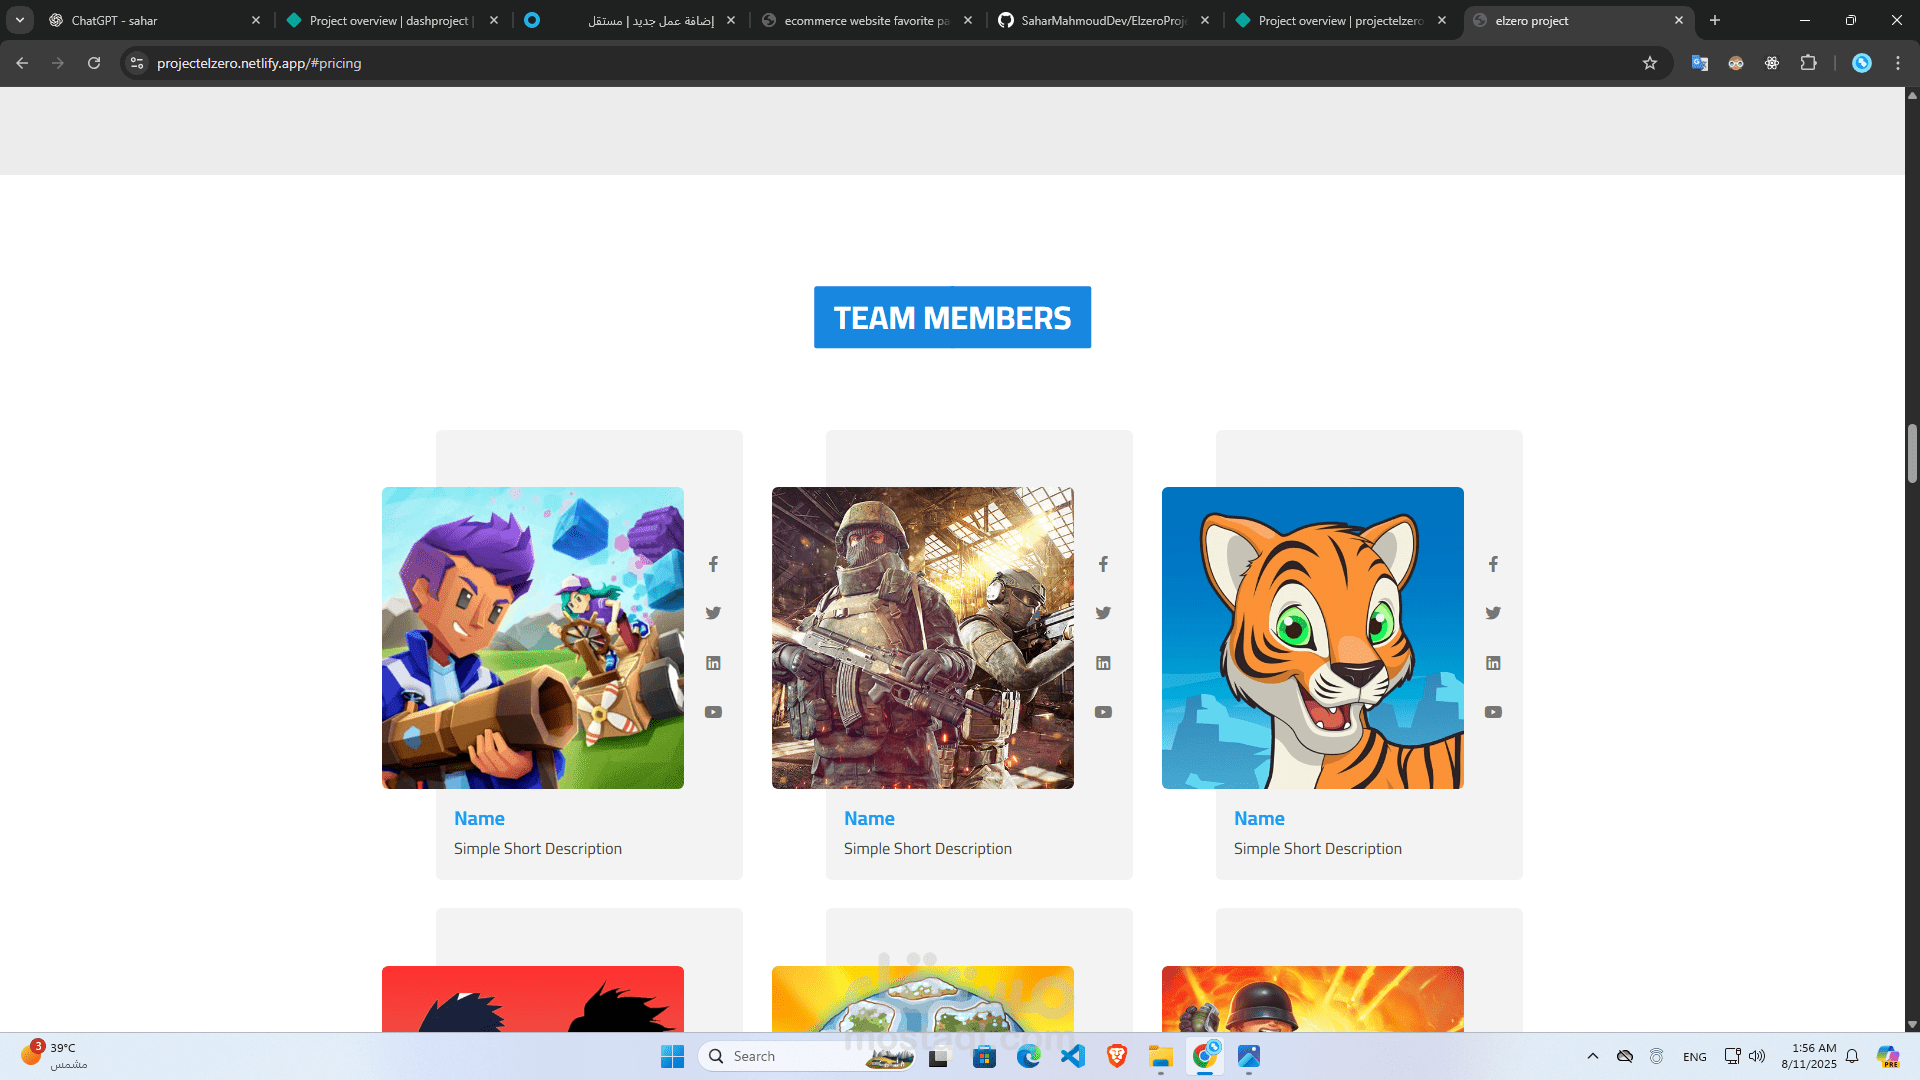Click Facebook icon on first team card
This screenshot has height=1080, width=1920.
click(x=713, y=564)
